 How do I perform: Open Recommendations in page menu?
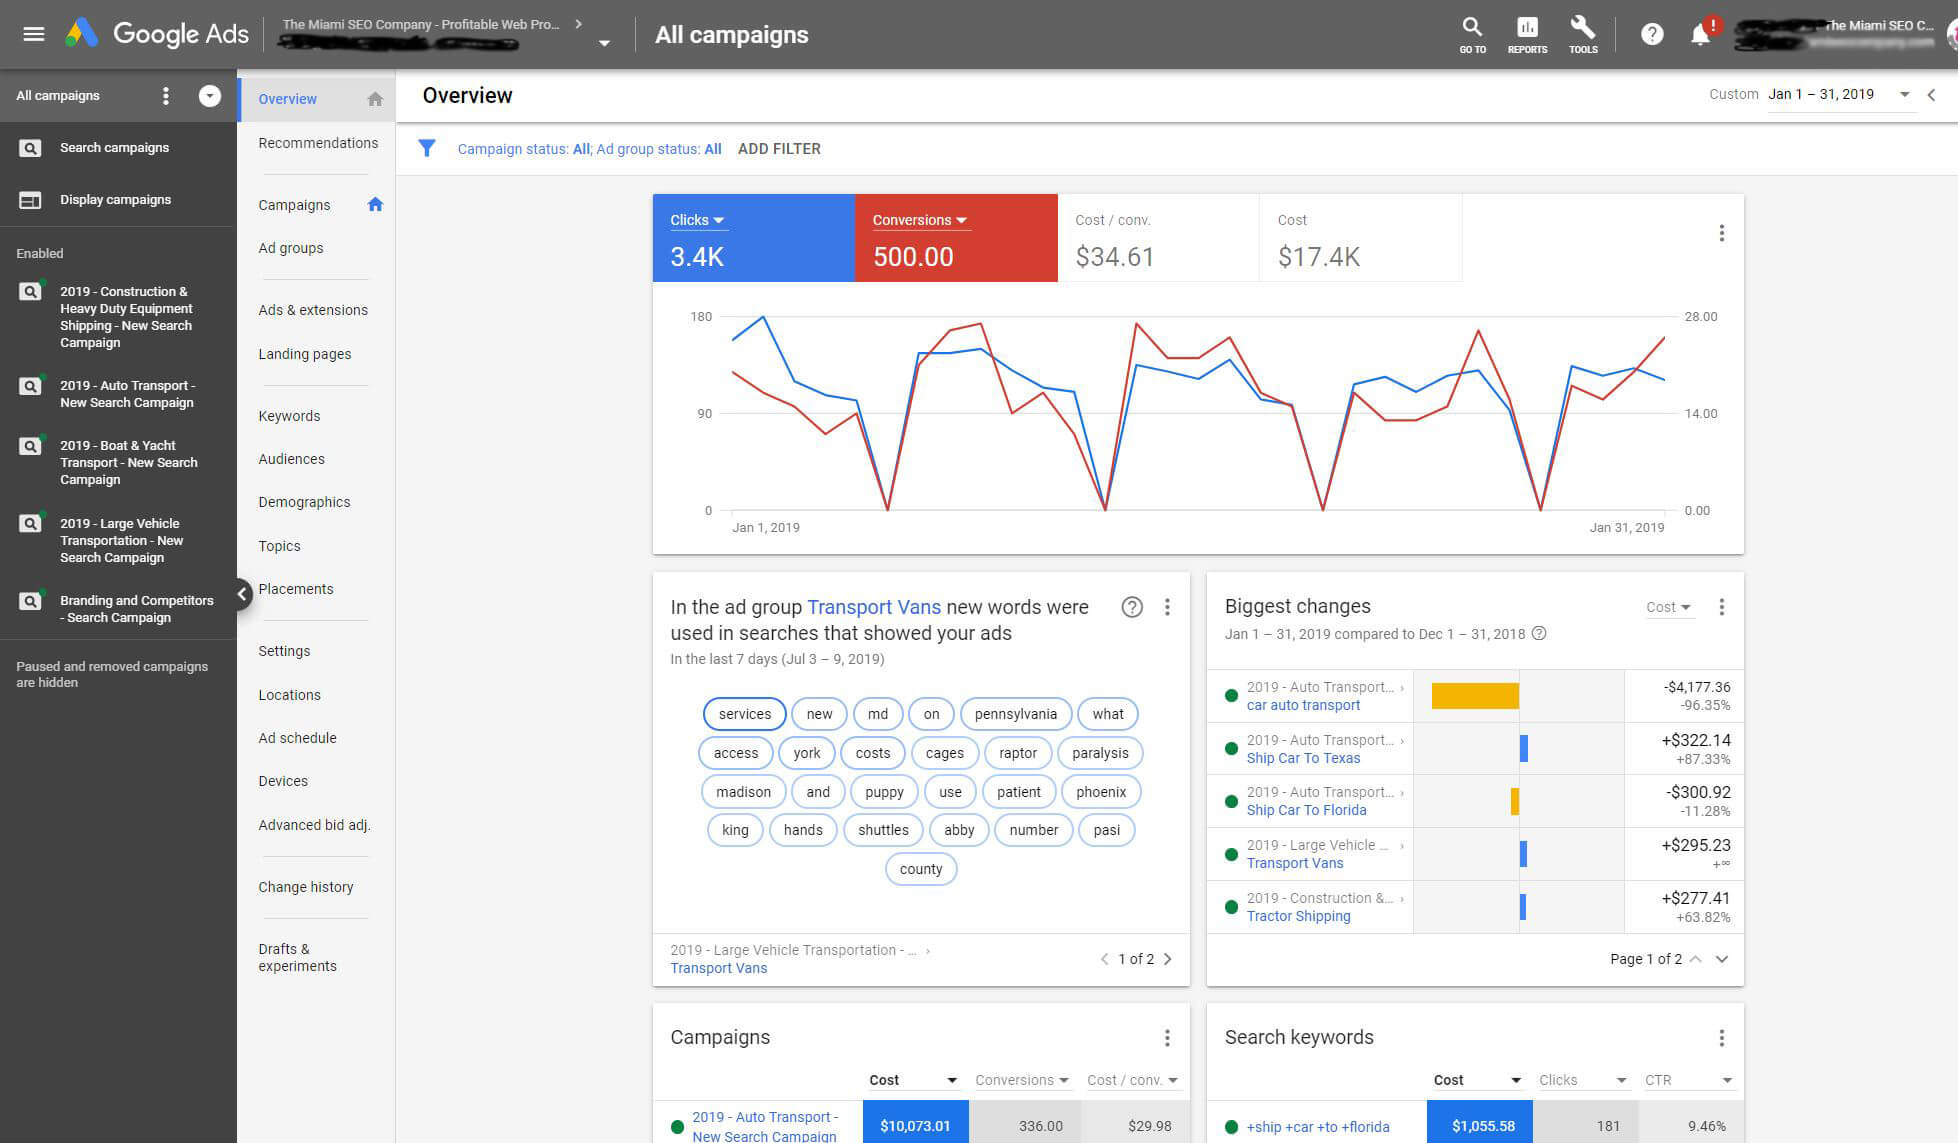coord(318,143)
